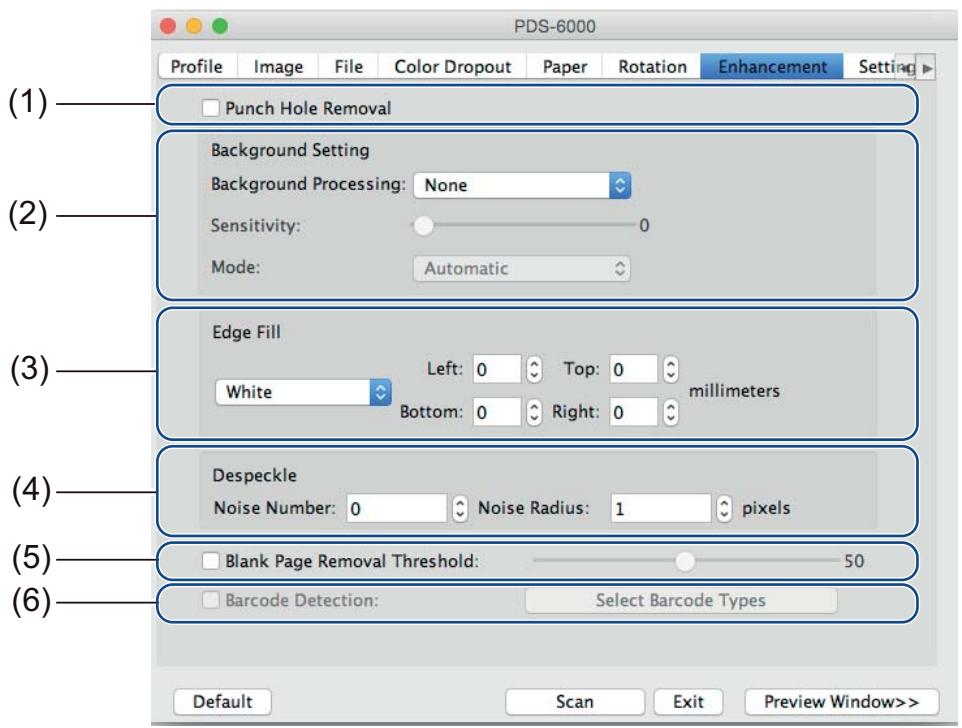962x728 pixels.
Task: Click the Top edge fill input field
Action: [634, 369]
